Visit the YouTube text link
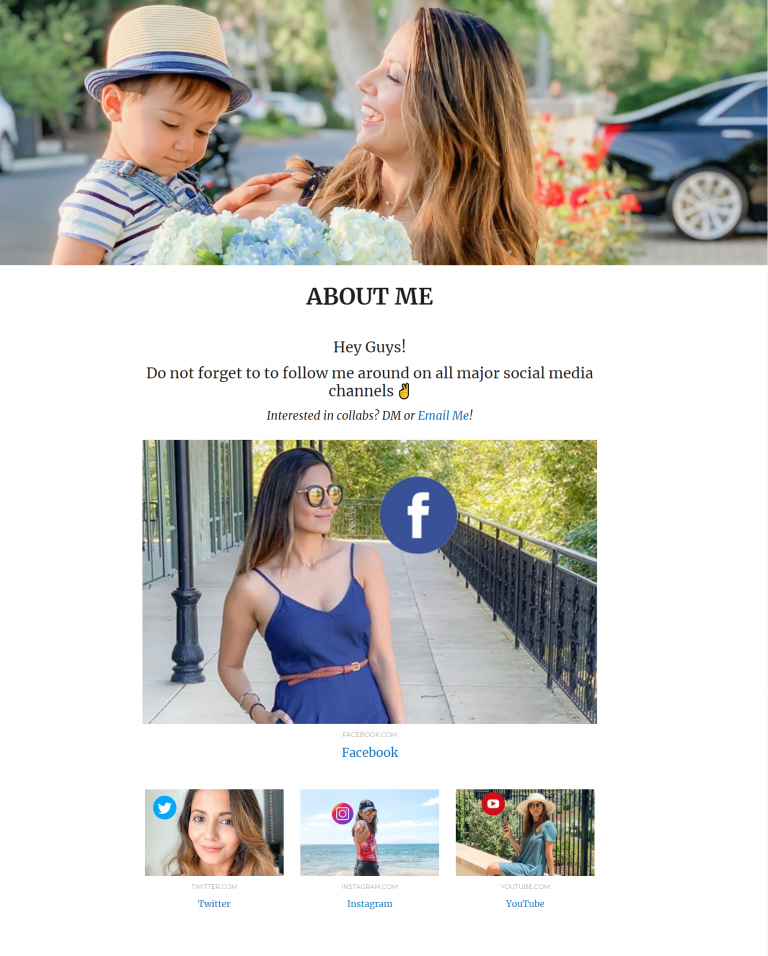Image resolution: width=768 pixels, height=956 pixels. [525, 904]
